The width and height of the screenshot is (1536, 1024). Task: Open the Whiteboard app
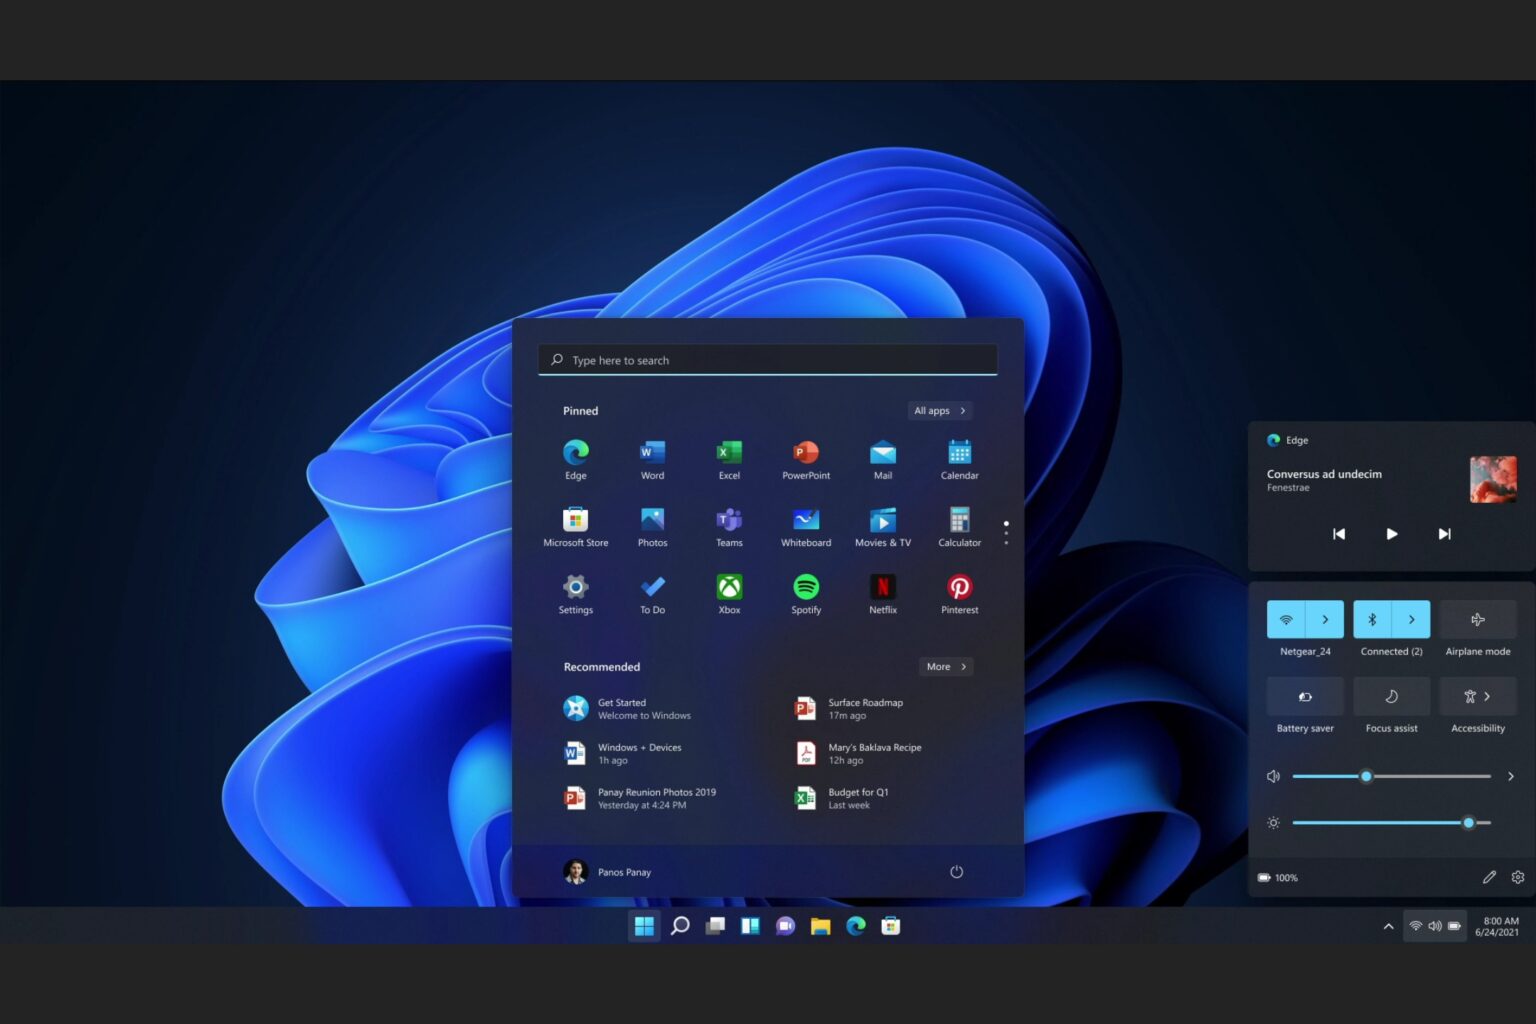point(806,526)
